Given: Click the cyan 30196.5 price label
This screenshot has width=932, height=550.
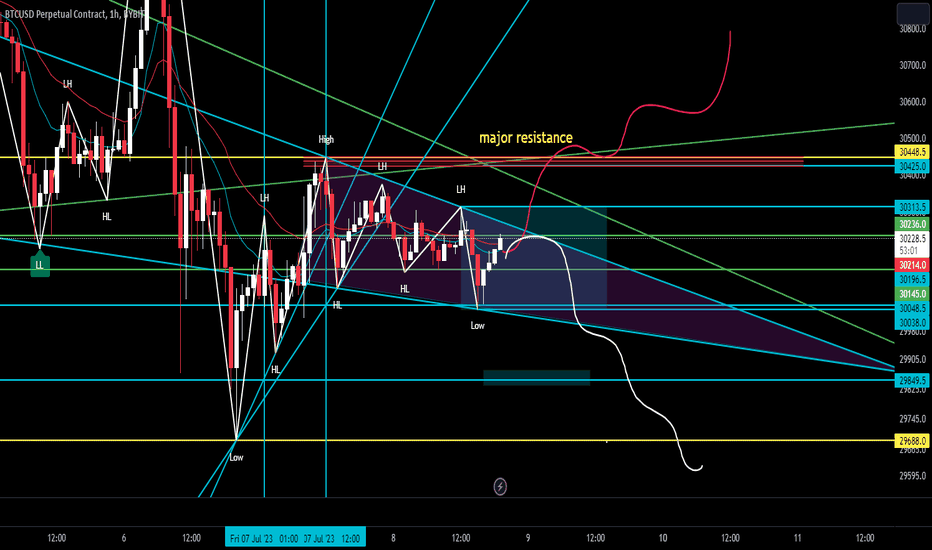Looking at the screenshot, I should [912, 279].
